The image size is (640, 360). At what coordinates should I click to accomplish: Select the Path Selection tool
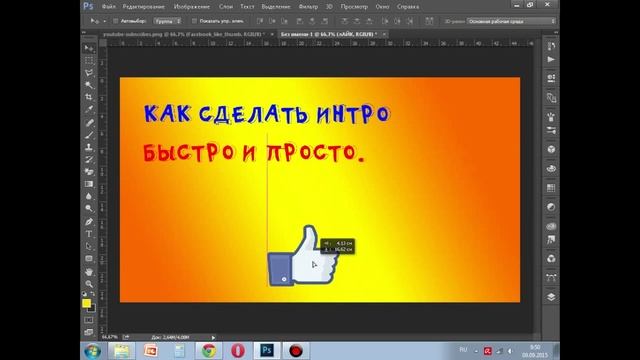[89, 246]
